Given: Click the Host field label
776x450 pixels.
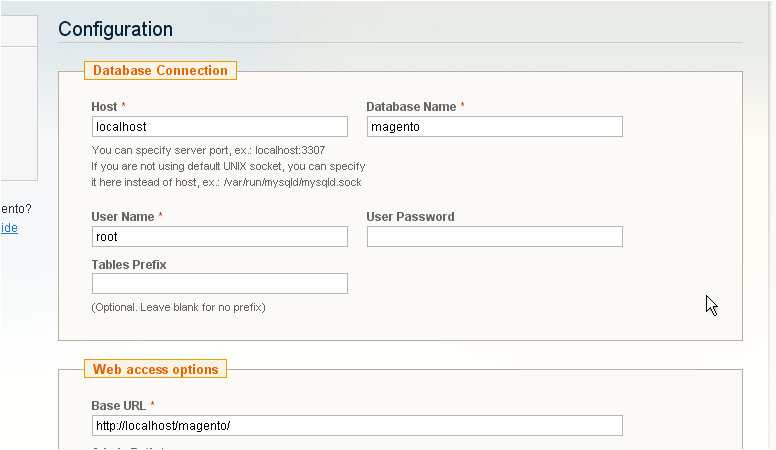Looking at the screenshot, I should coord(104,107).
